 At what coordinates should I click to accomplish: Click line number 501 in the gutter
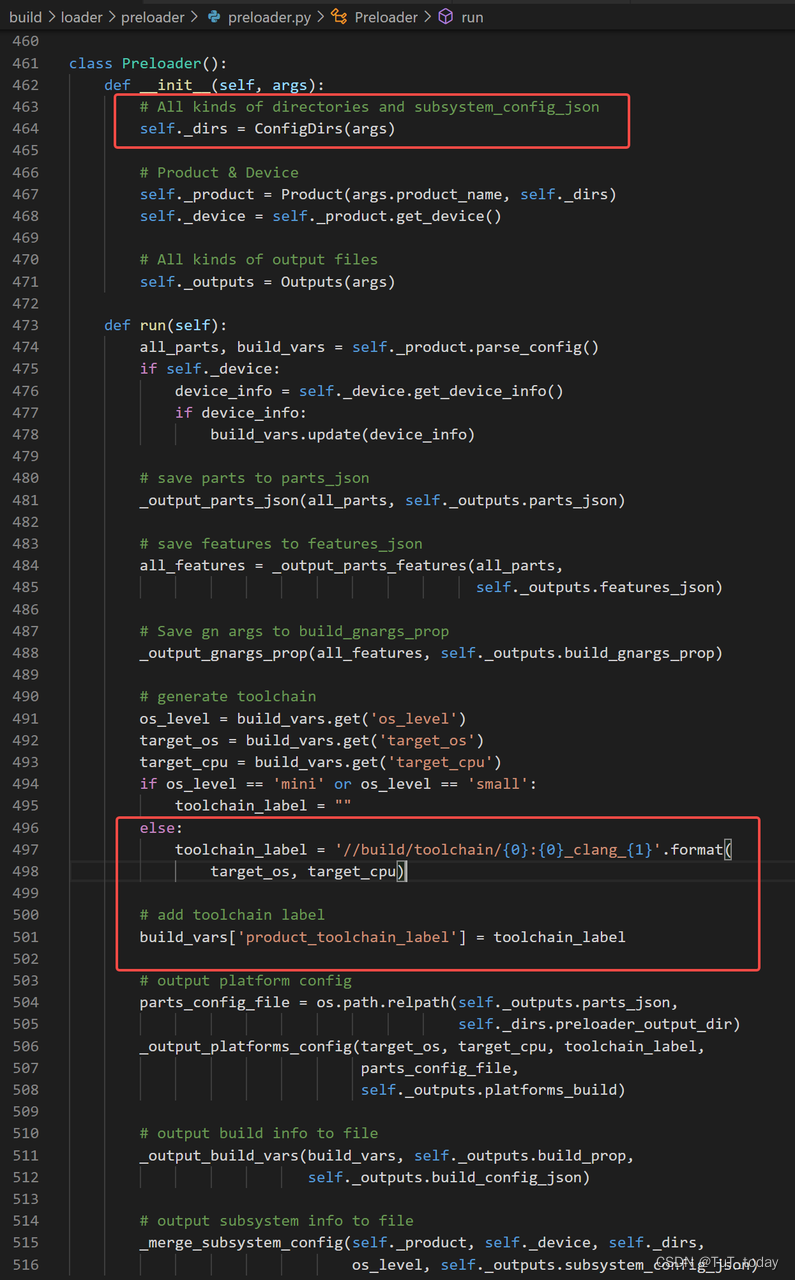click(24, 937)
